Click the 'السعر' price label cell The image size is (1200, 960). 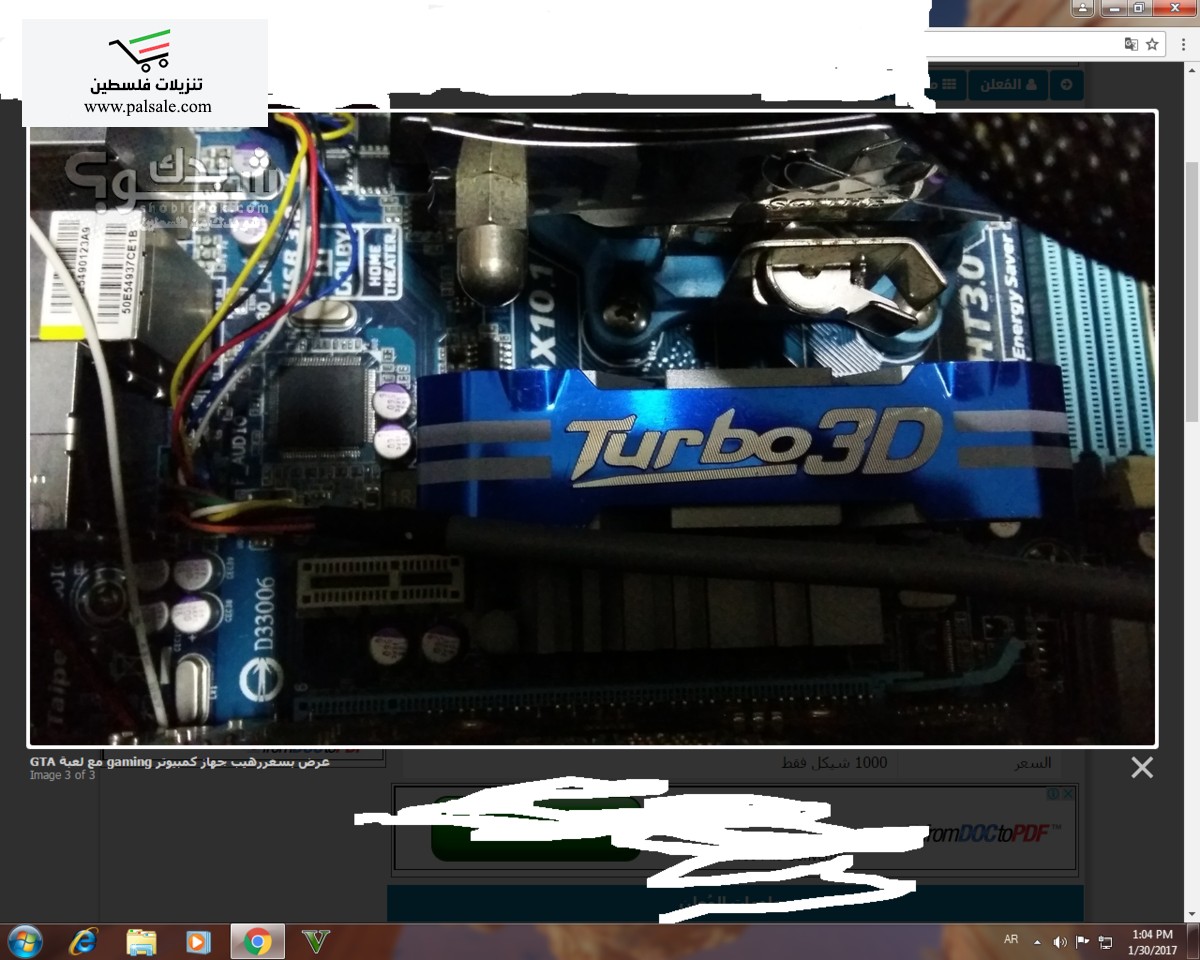[1033, 763]
